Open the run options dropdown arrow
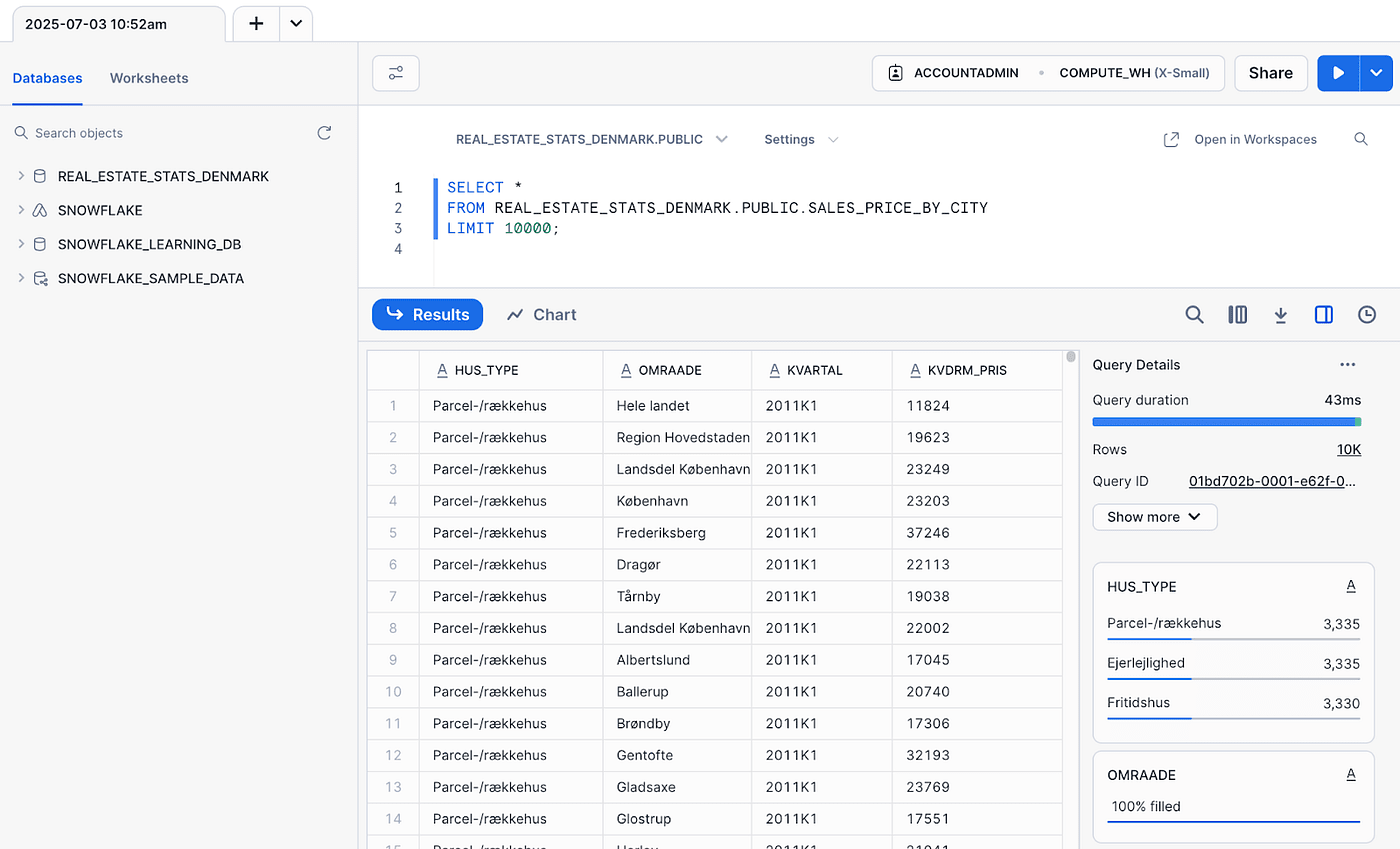Screen dimensions: 1400x849 click(1377, 73)
